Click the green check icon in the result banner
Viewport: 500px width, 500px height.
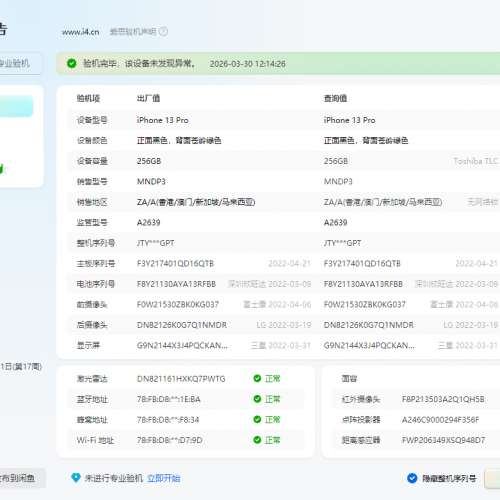pyautogui.click(x=71, y=63)
